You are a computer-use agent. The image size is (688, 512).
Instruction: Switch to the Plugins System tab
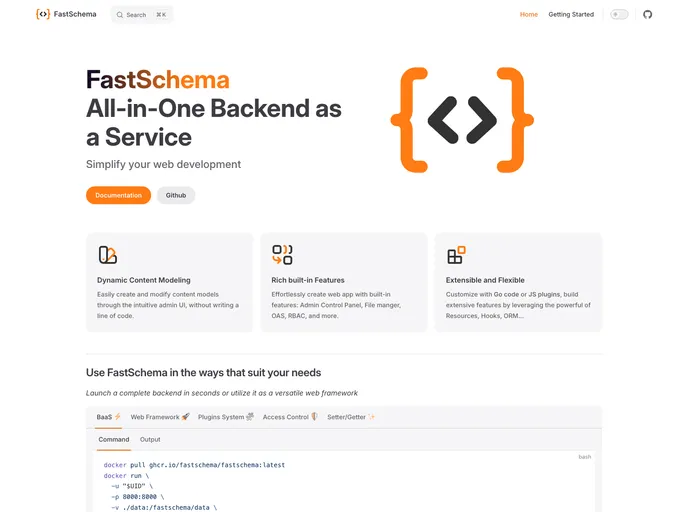[x=226, y=417]
